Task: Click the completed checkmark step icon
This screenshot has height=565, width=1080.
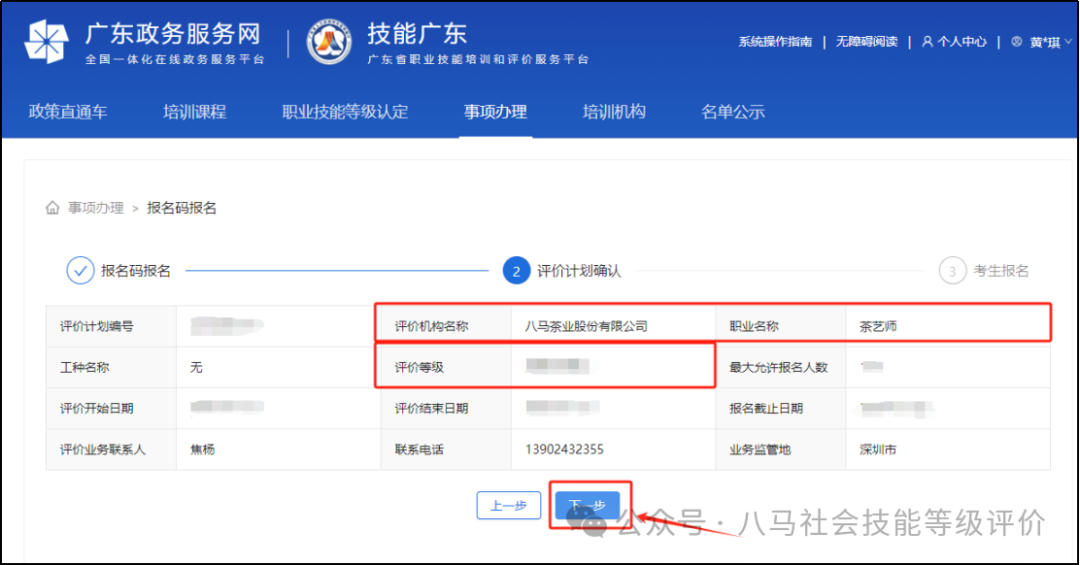Action: [x=80, y=271]
